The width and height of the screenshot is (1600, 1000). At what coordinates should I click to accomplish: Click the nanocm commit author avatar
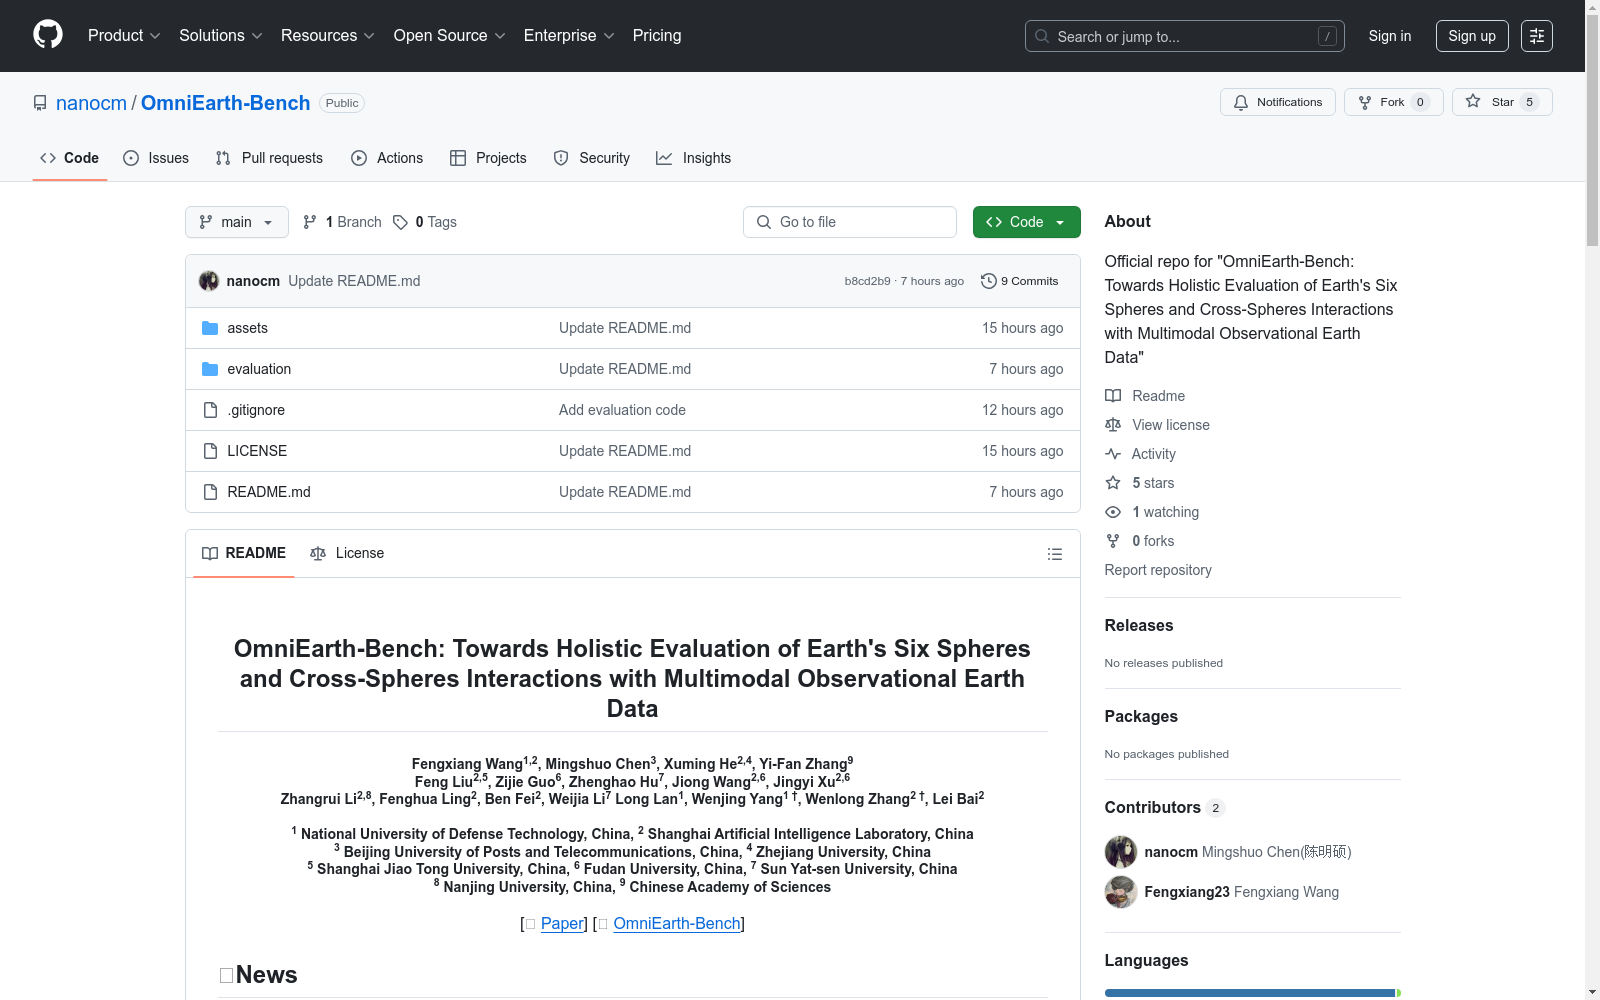[x=209, y=281]
